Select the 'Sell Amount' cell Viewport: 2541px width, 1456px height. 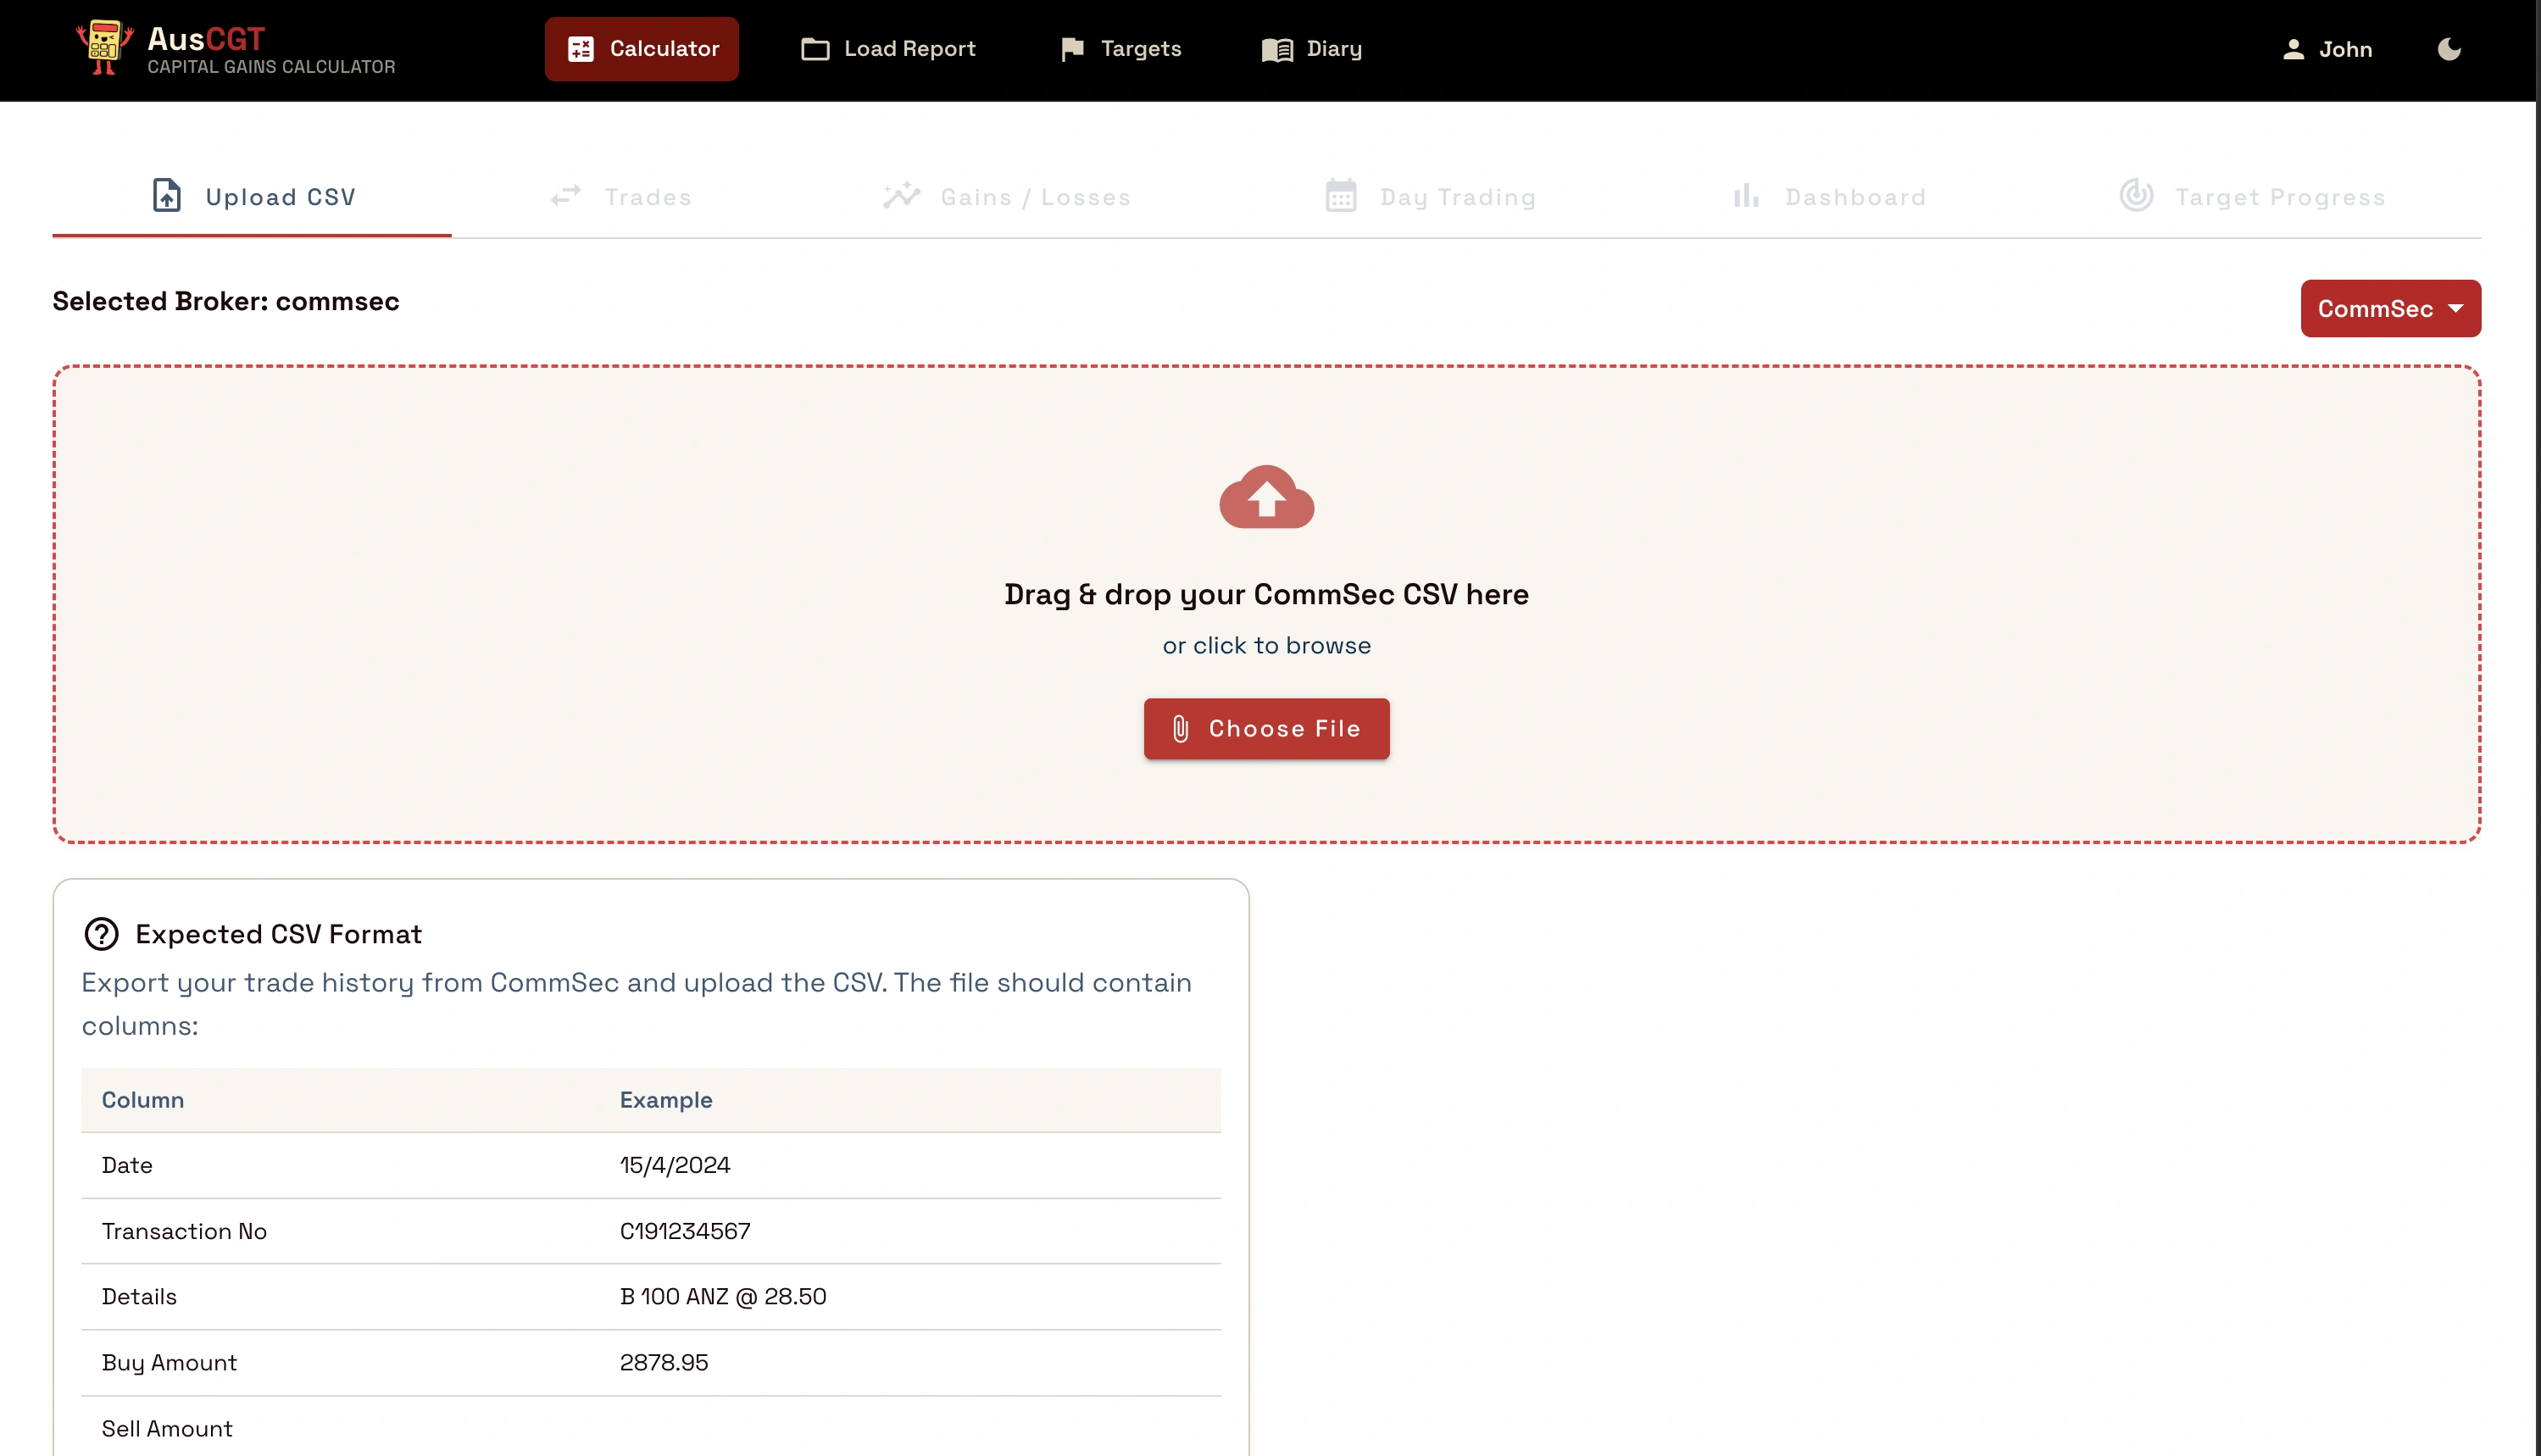[x=167, y=1429]
